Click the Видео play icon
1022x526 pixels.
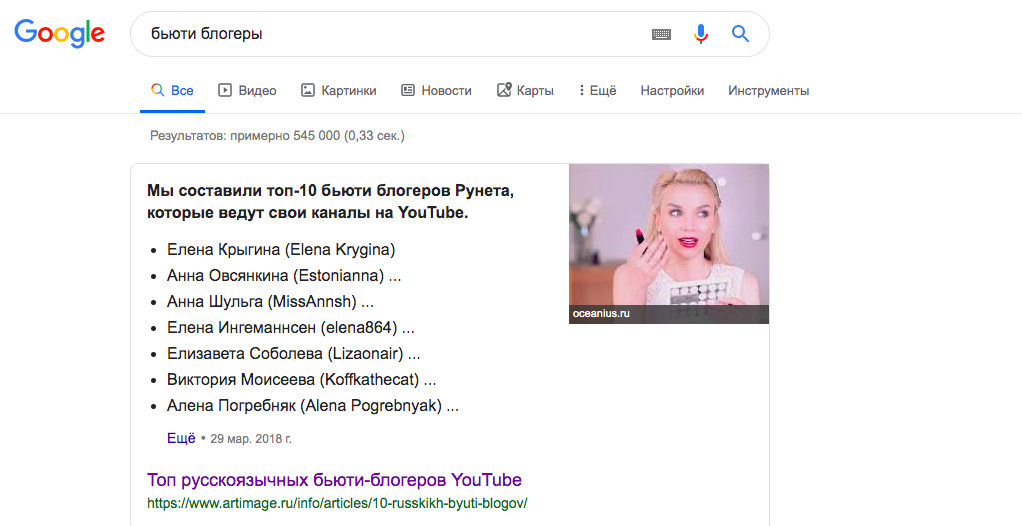tap(225, 90)
